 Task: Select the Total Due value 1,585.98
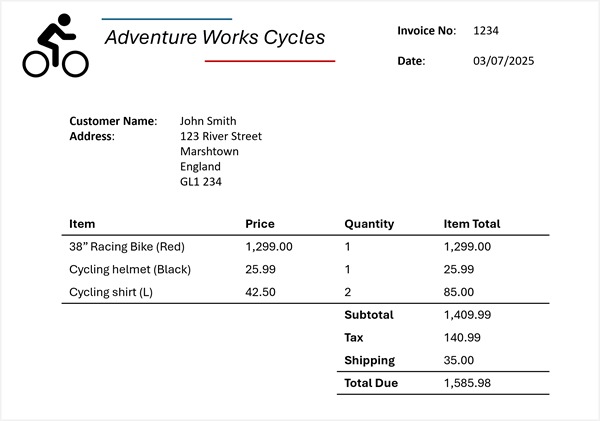pos(467,383)
